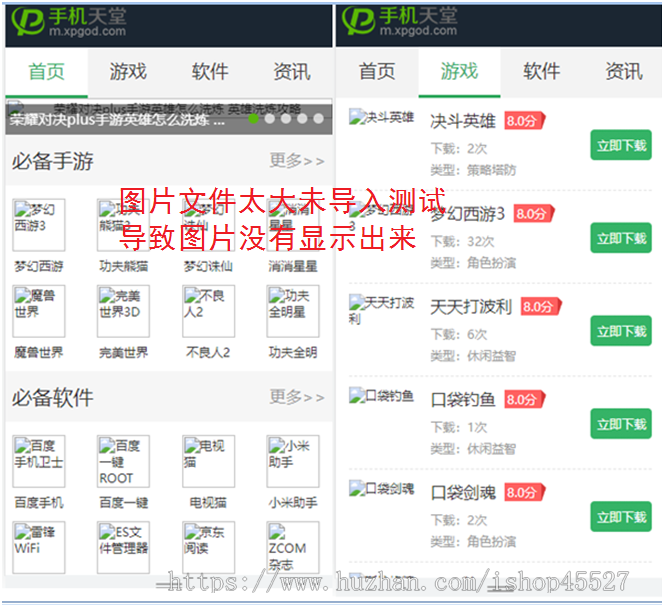Open the 小米助手 app thumbnail
Screen dimensions: 664x607
point(293,461)
